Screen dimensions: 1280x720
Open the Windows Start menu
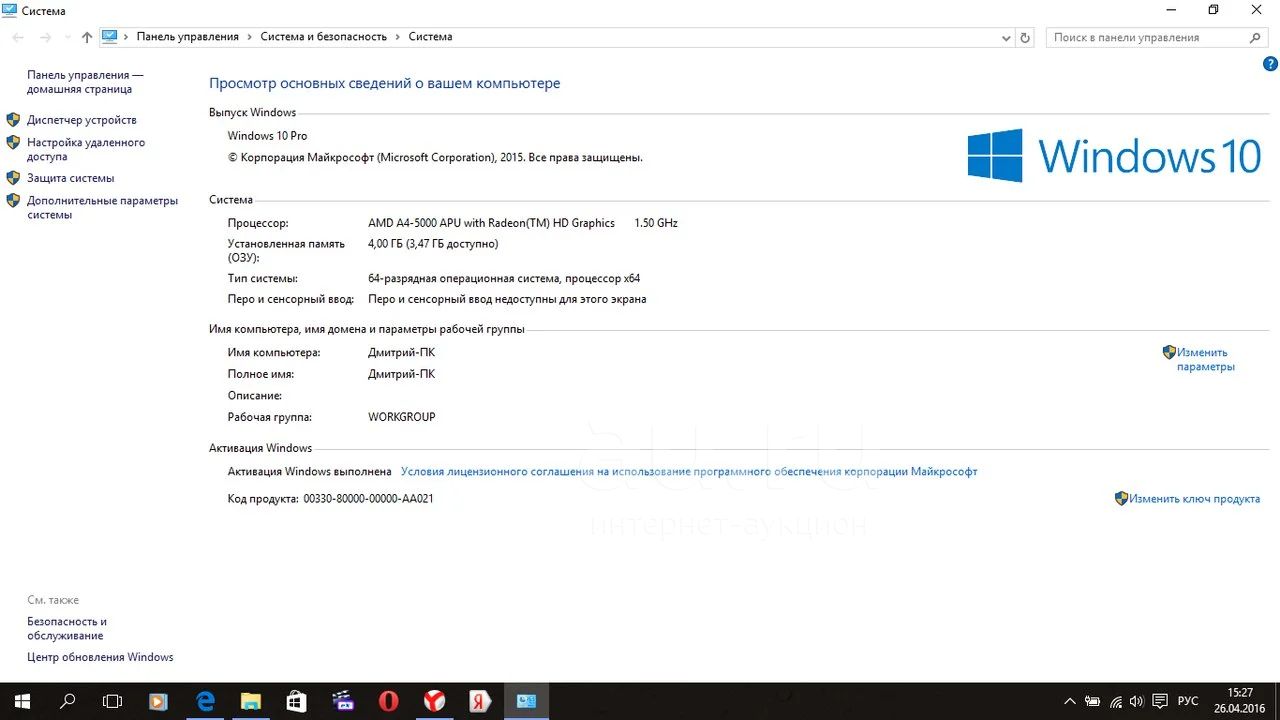point(22,701)
